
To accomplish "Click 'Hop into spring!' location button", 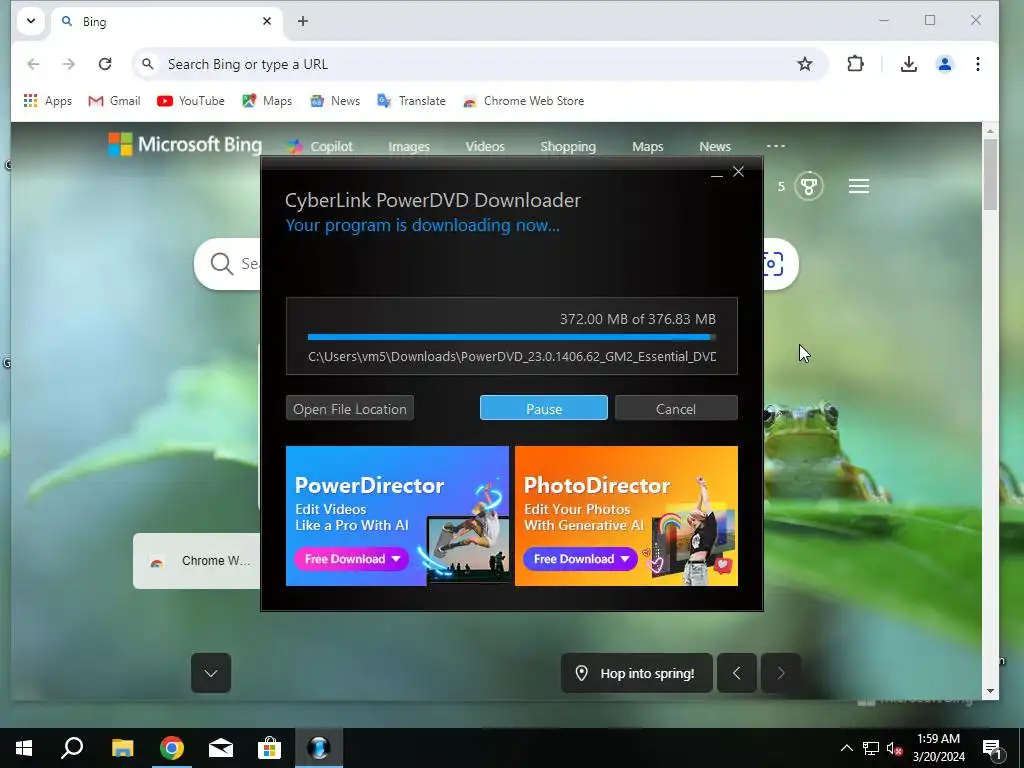I will [x=636, y=673].
